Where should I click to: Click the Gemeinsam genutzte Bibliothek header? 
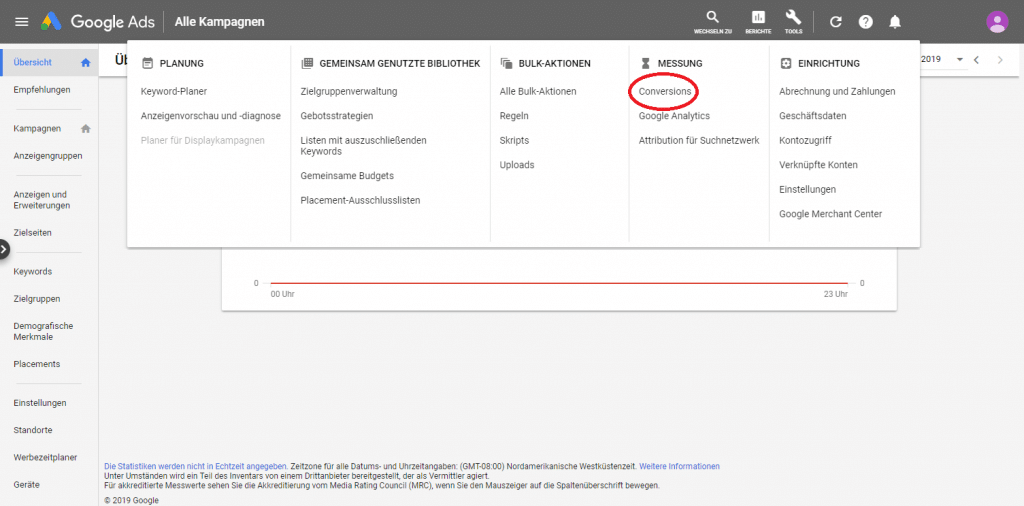coord(391,63)
